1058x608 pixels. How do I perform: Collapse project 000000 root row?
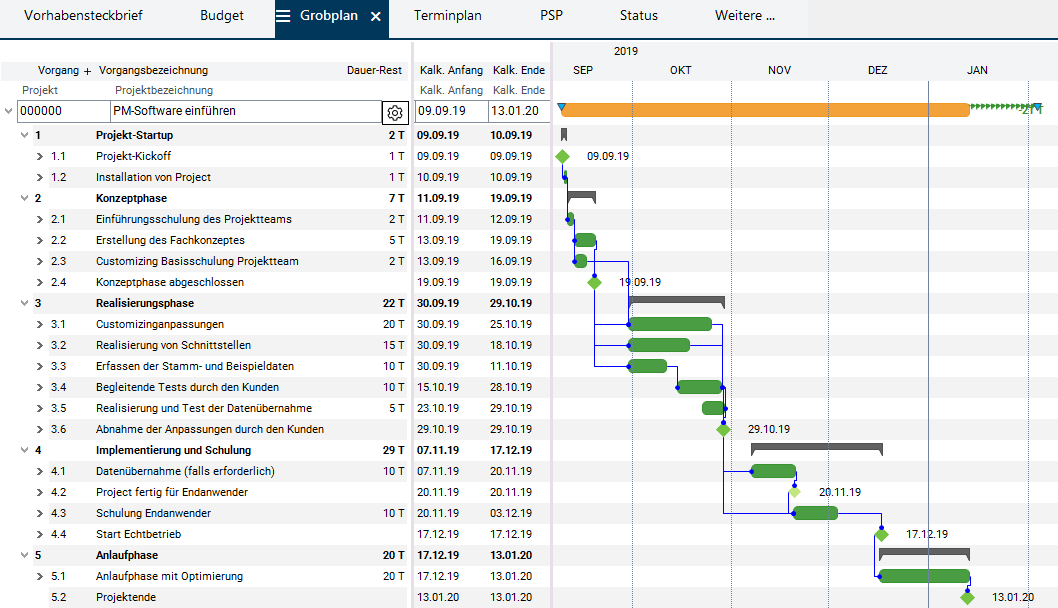9,112
